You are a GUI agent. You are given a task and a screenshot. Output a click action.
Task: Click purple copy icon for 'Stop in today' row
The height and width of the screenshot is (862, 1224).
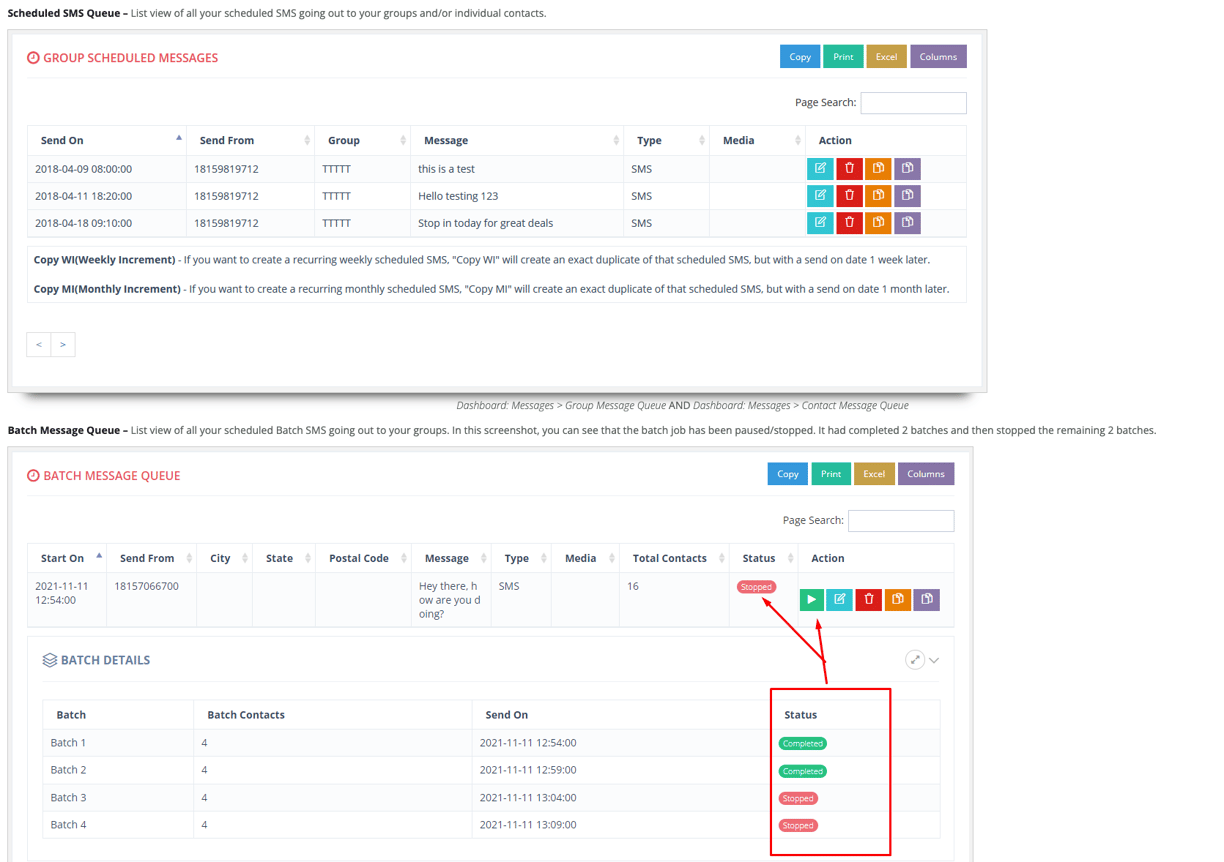907,222
